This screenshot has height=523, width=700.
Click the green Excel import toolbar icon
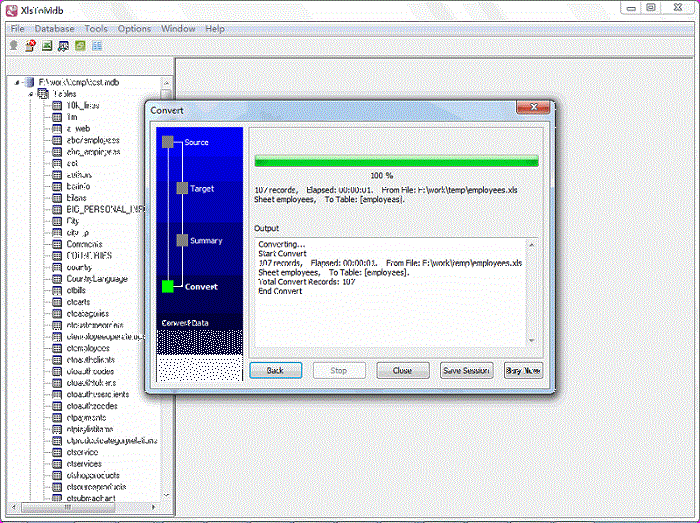47,45
